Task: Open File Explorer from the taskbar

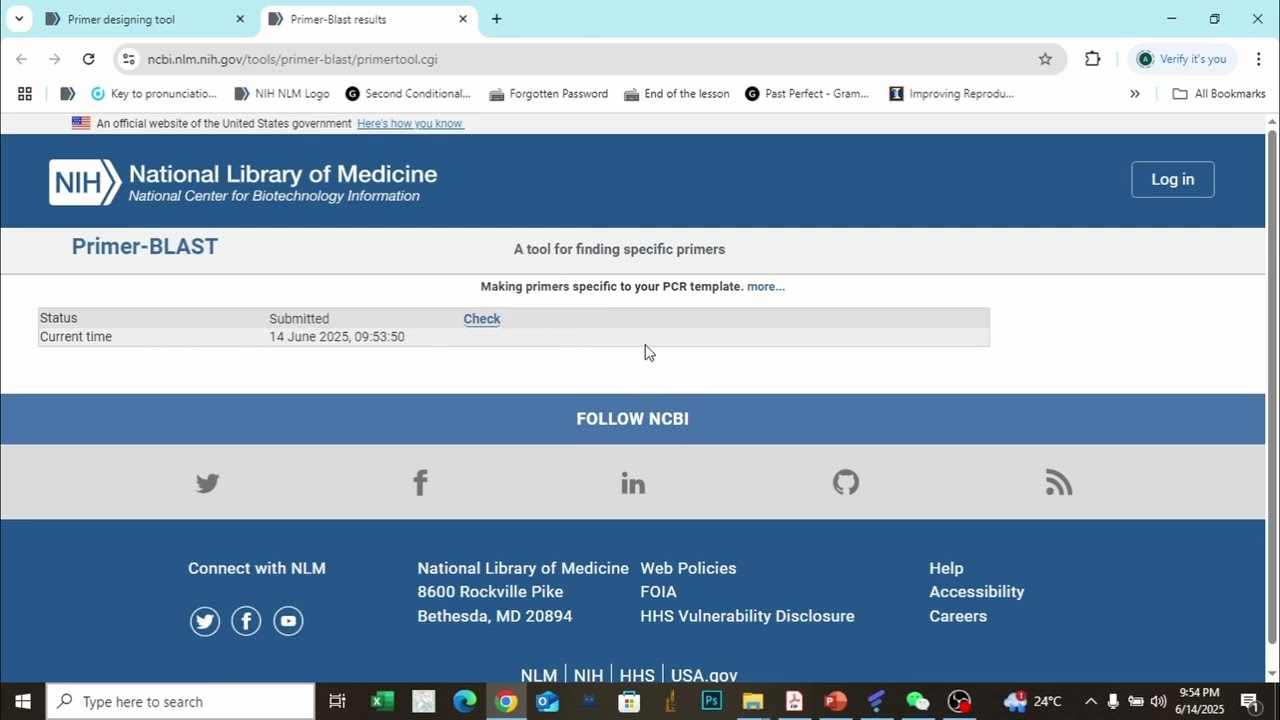Action: click(x=752, y=701)
